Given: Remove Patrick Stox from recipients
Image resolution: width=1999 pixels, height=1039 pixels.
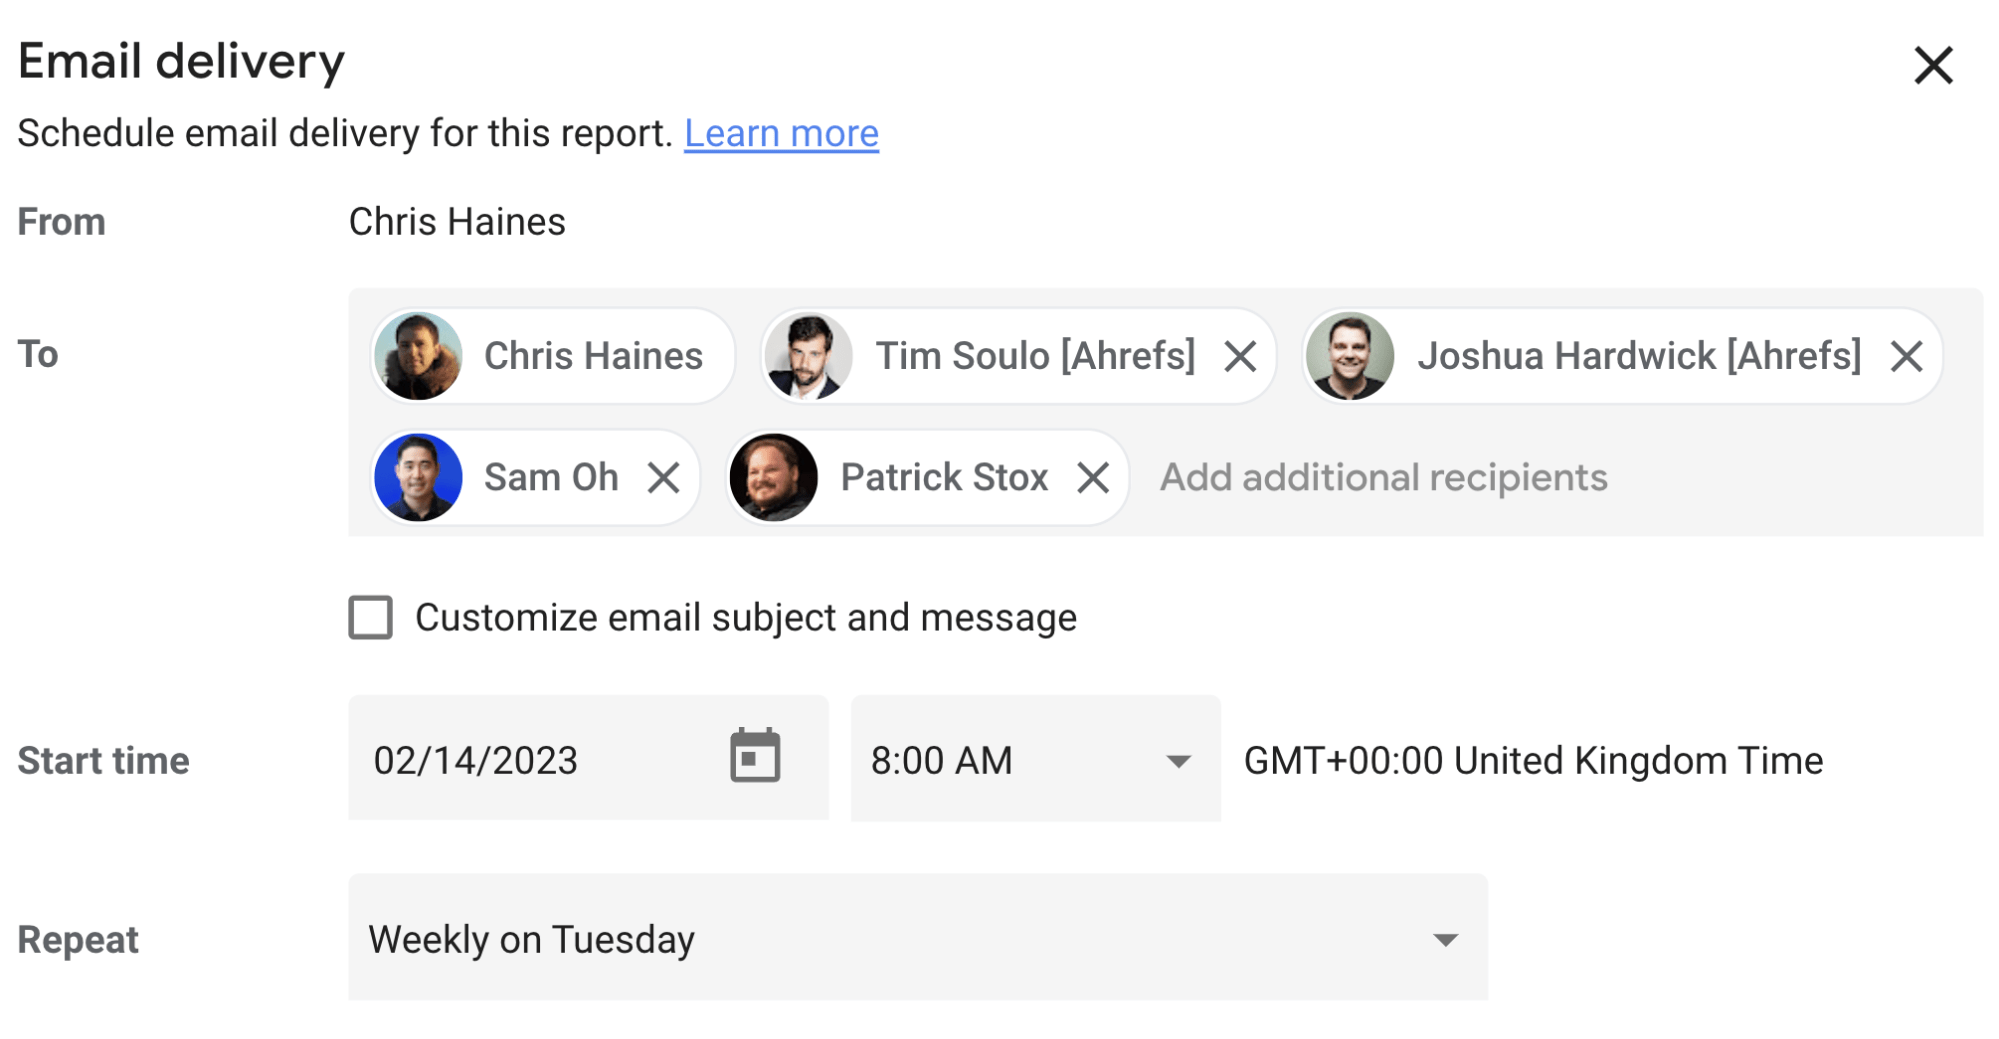Looking at the screenshot, I should pyautogui.click(x=1093, y=477).
